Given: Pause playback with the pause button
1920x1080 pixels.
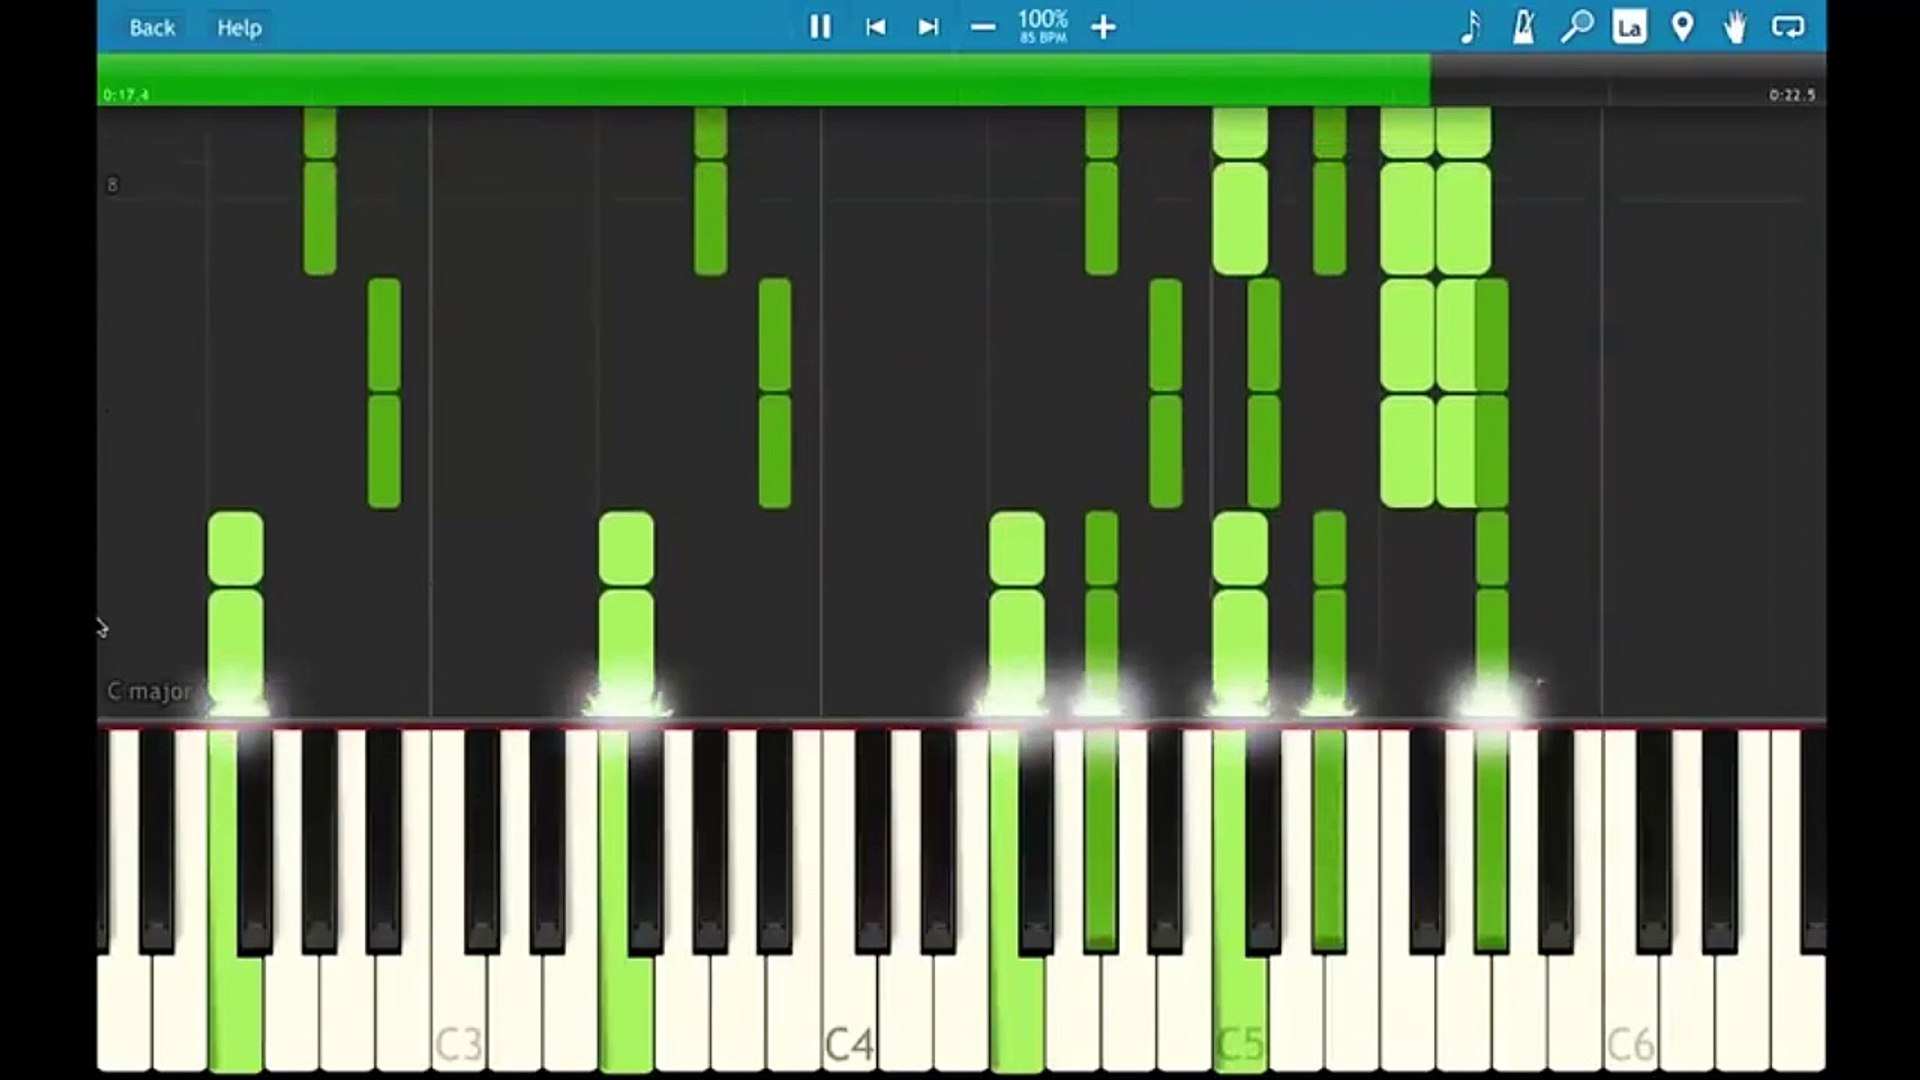Looking at the screenshot, I should click(x=820, y=27).
